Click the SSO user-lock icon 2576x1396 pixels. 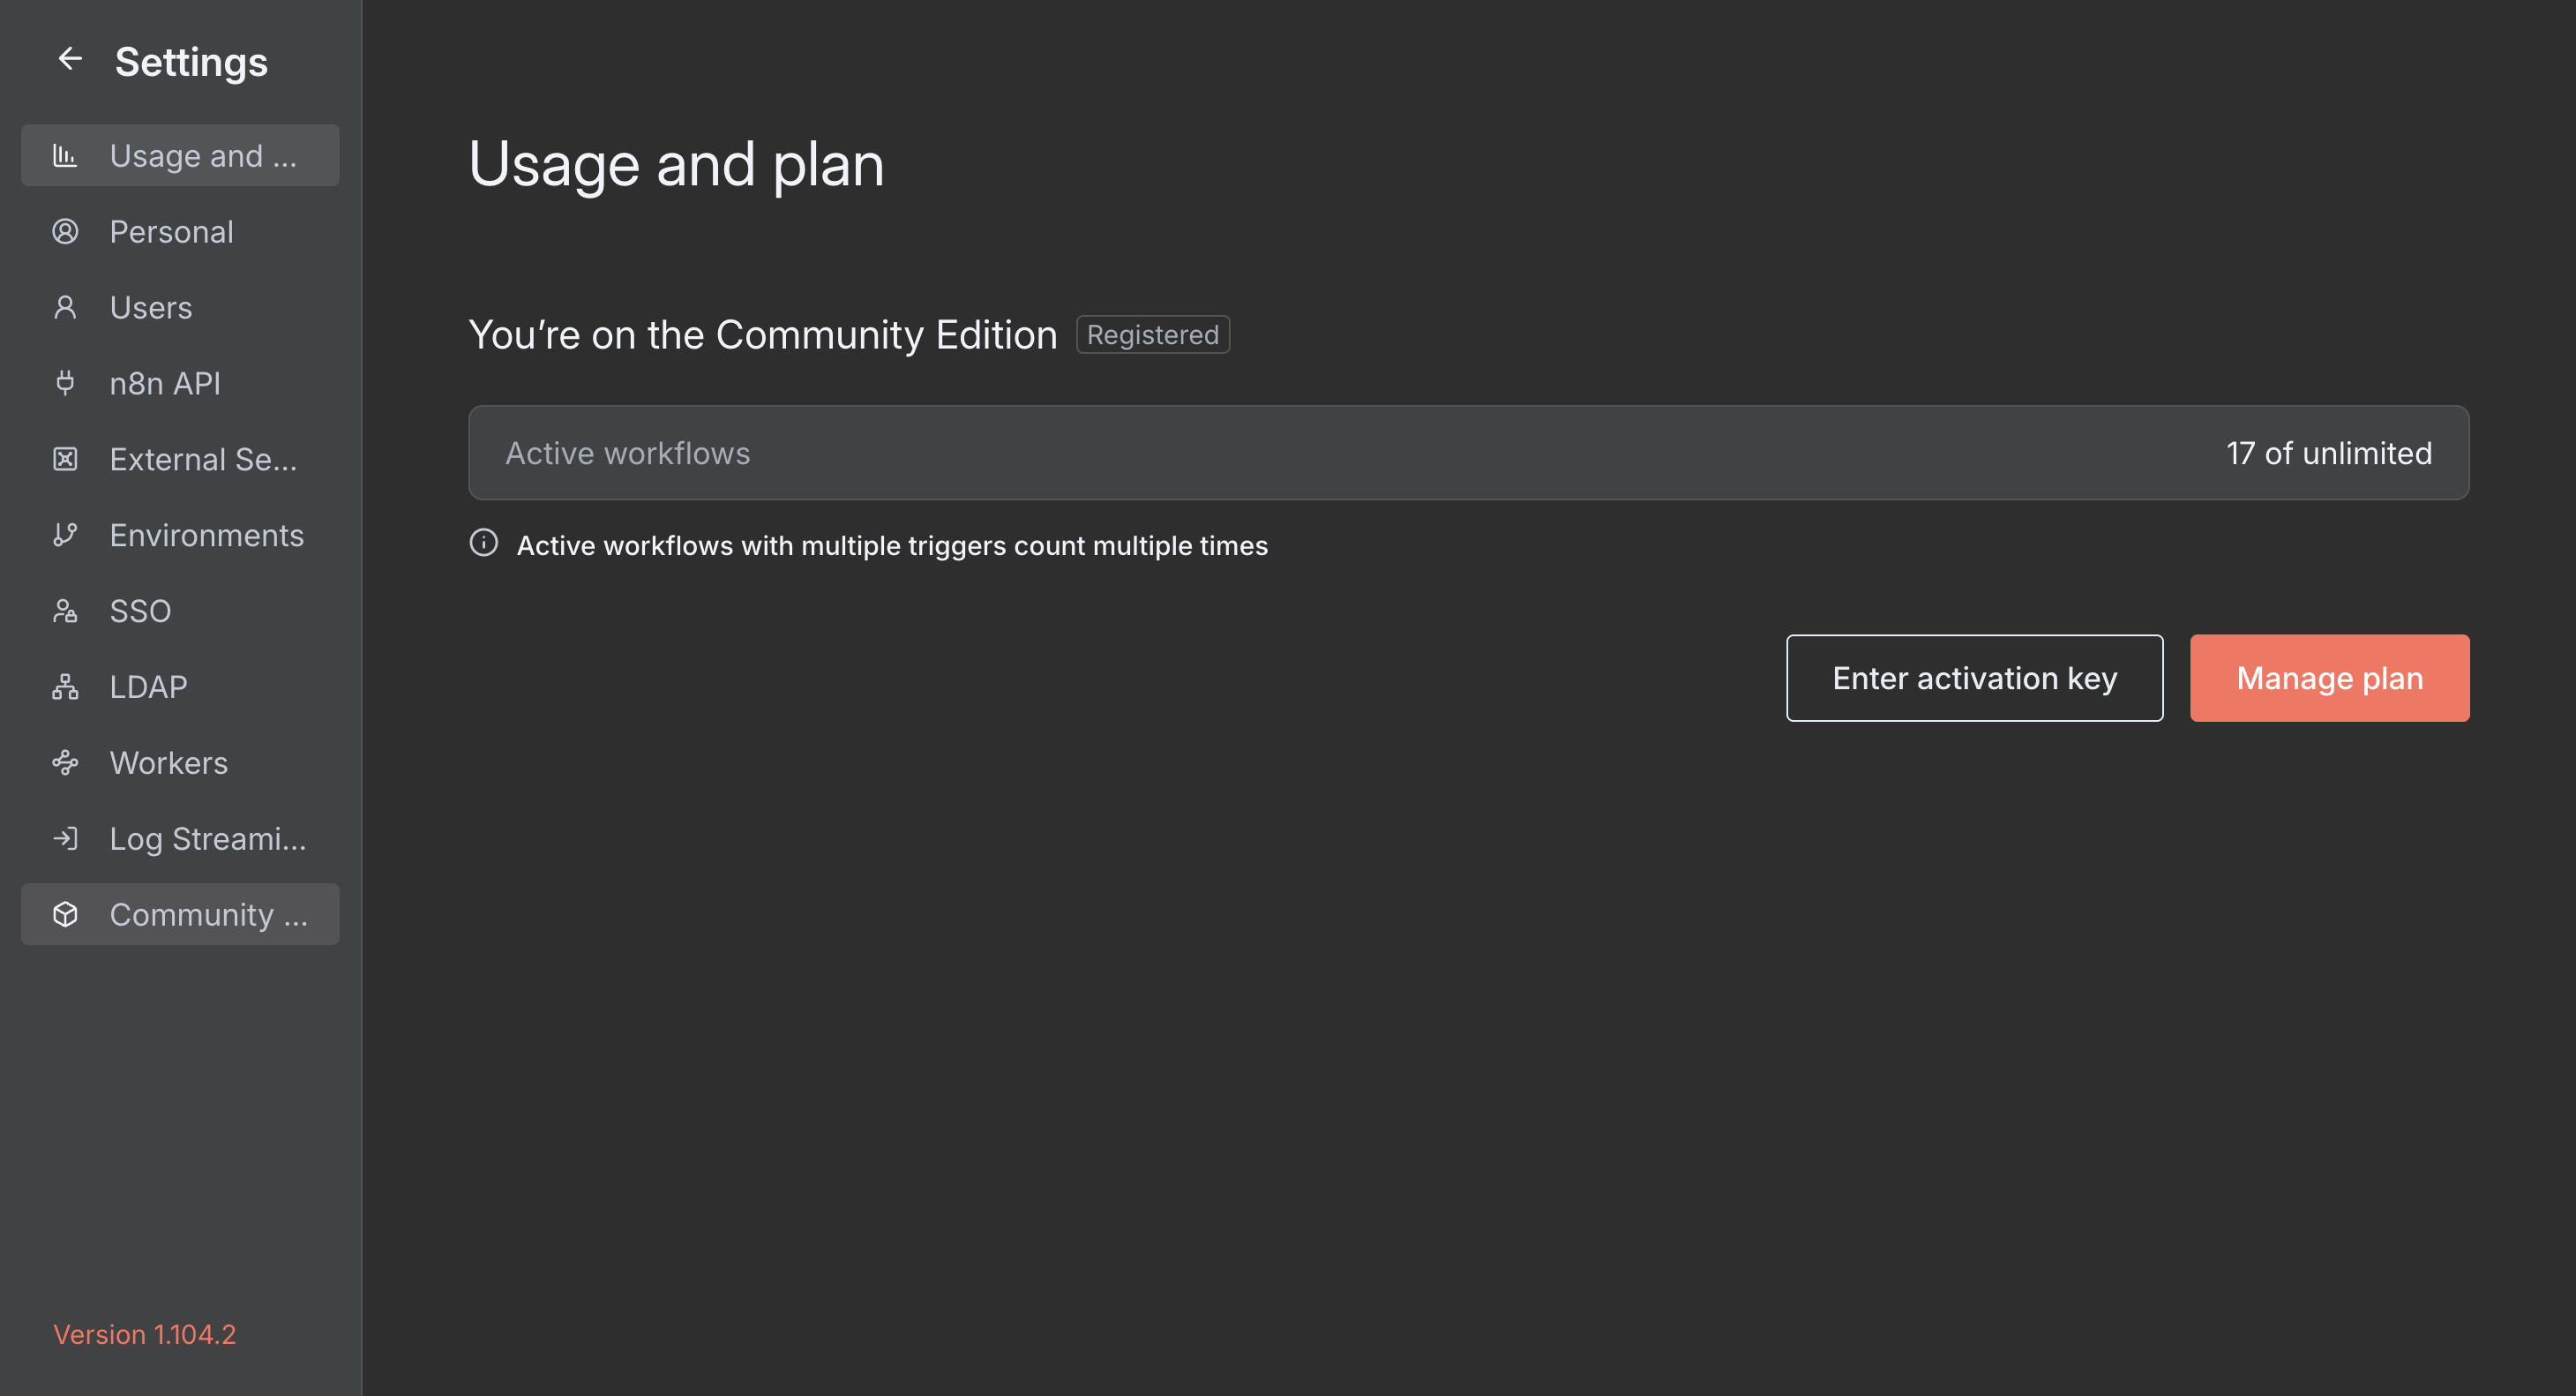coord(65,611)
